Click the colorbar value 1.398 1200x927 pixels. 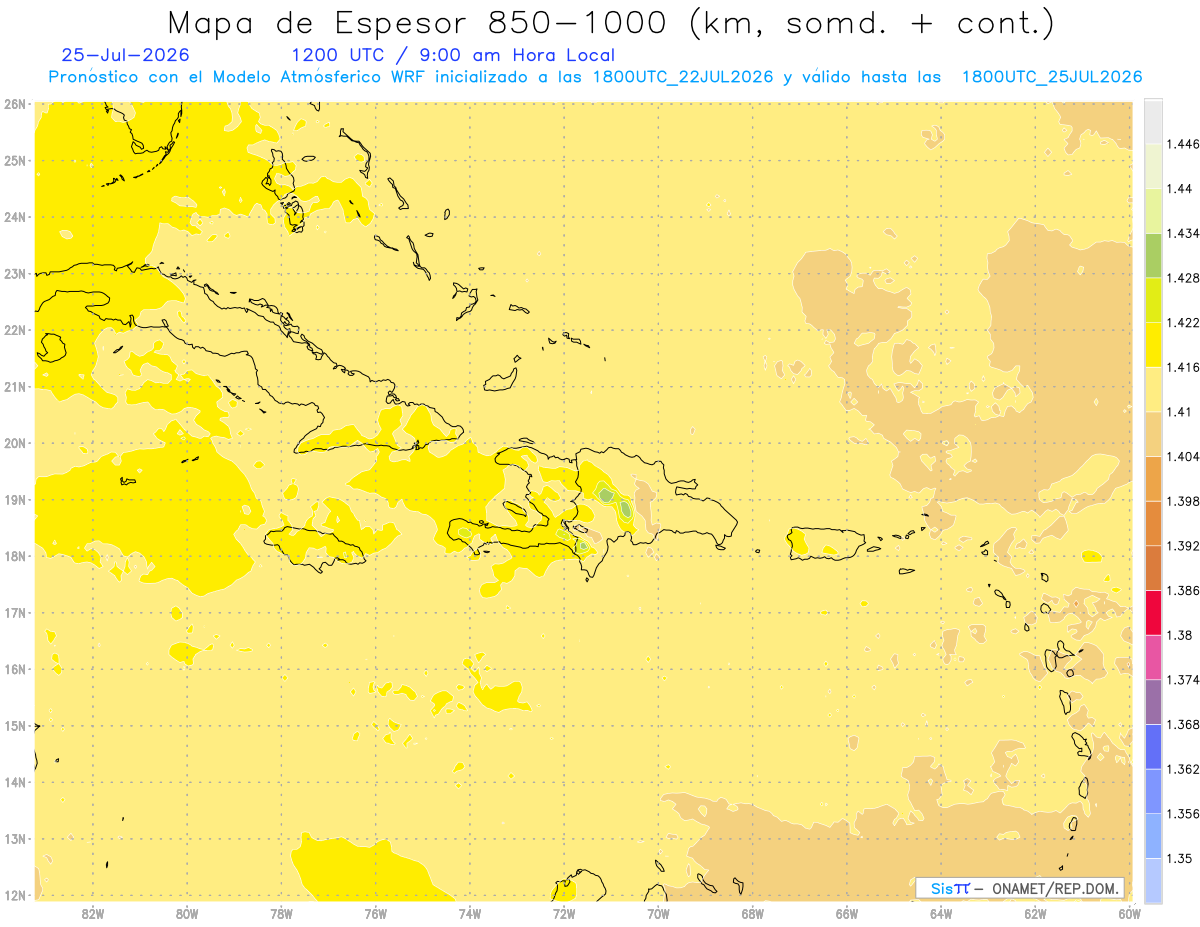pyautogui.click(x=1183, y=501)
